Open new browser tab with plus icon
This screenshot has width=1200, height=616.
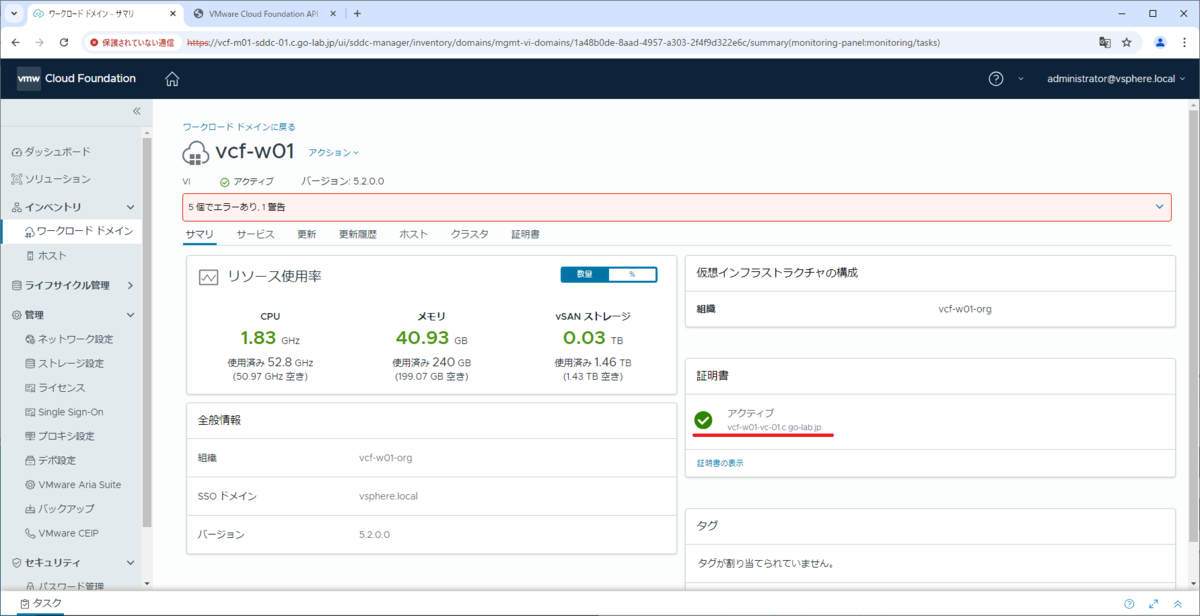(x=357, y=14)
